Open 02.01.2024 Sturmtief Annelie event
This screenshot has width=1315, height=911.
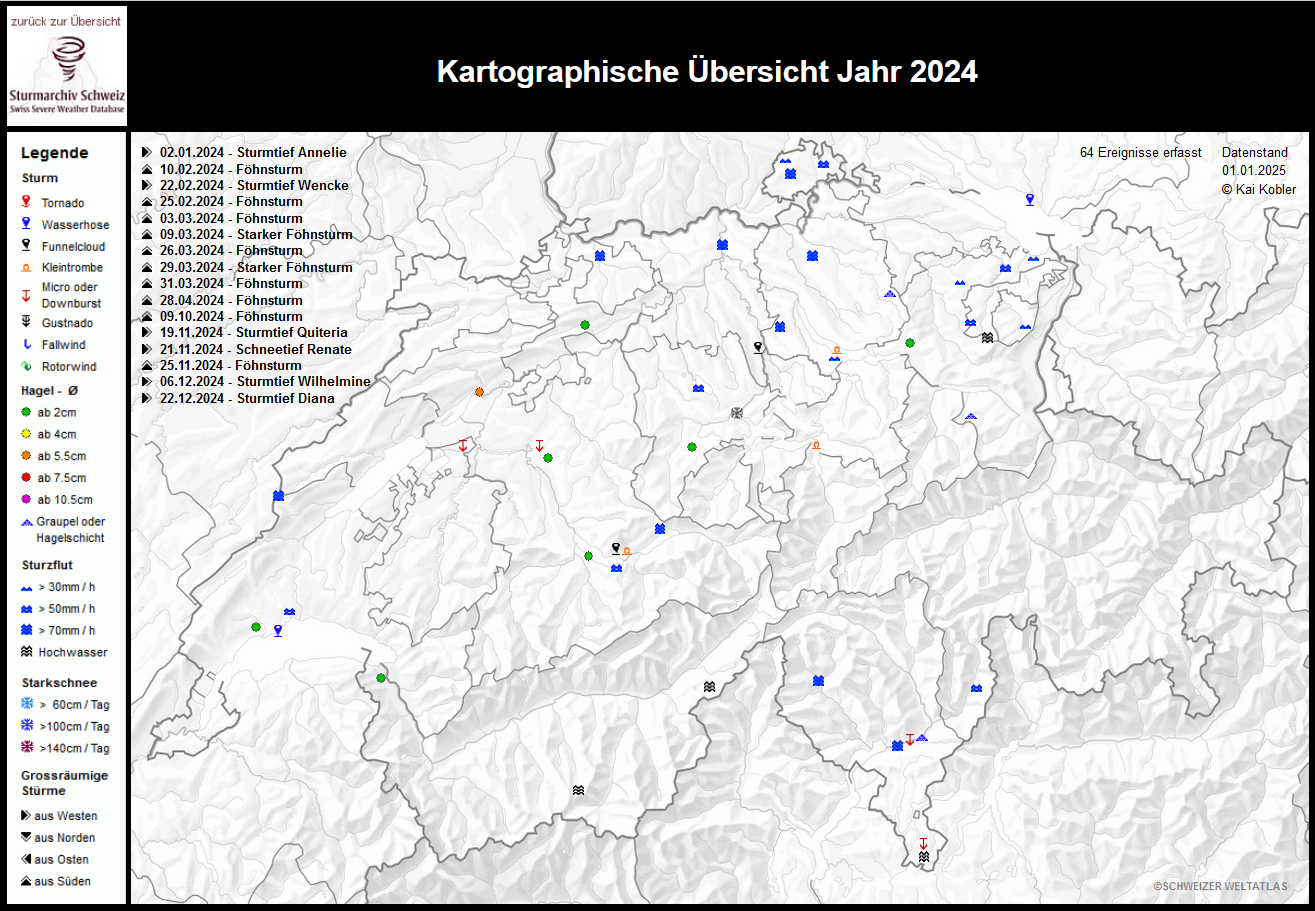tap(253, 152)
